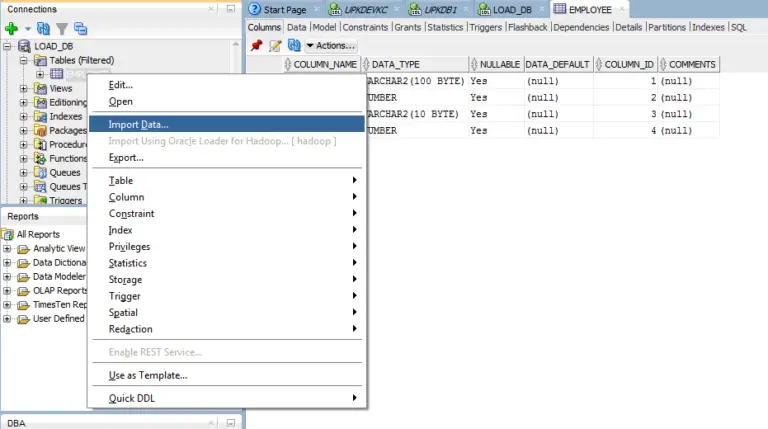Expand the Analytic View reports folder
The height and width of the screenshot is (429, 768).
(x=7, y=249)
